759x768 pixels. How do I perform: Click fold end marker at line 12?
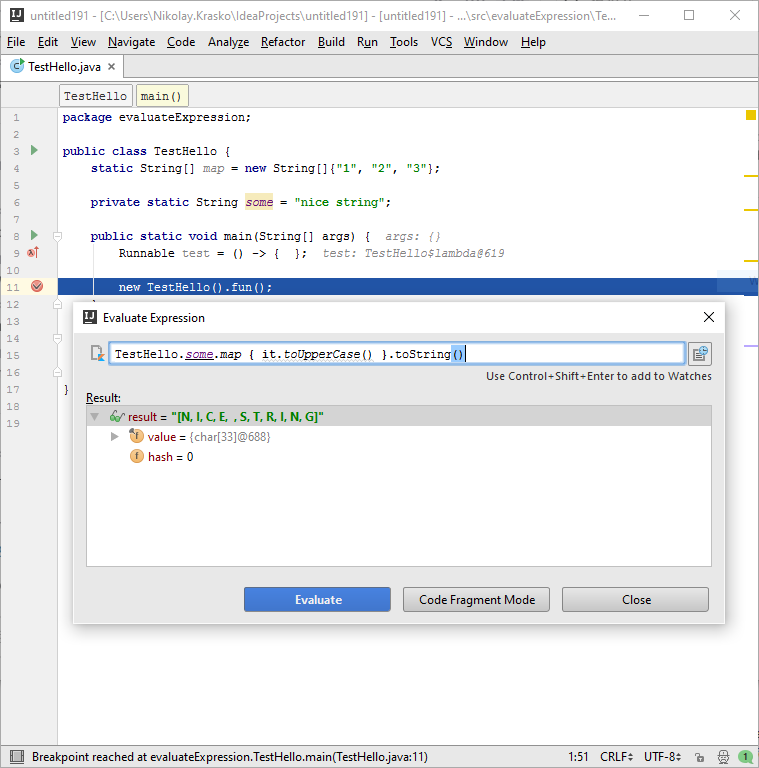tap(57, 304)
